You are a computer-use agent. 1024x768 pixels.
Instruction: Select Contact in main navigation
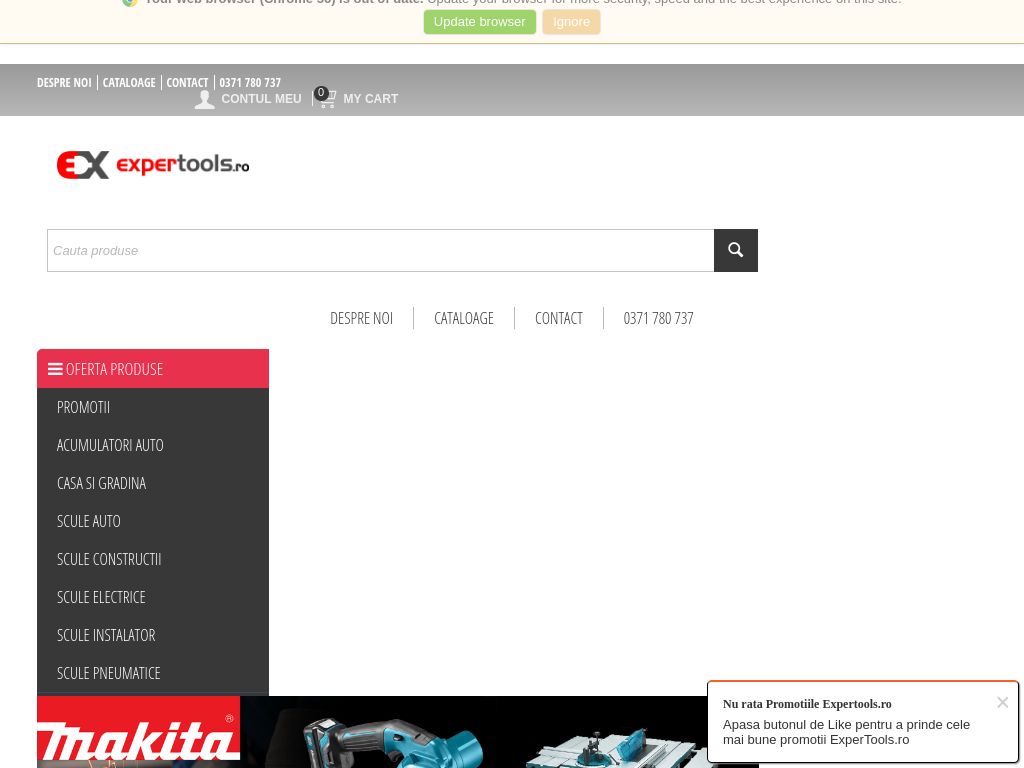[558, 318]
